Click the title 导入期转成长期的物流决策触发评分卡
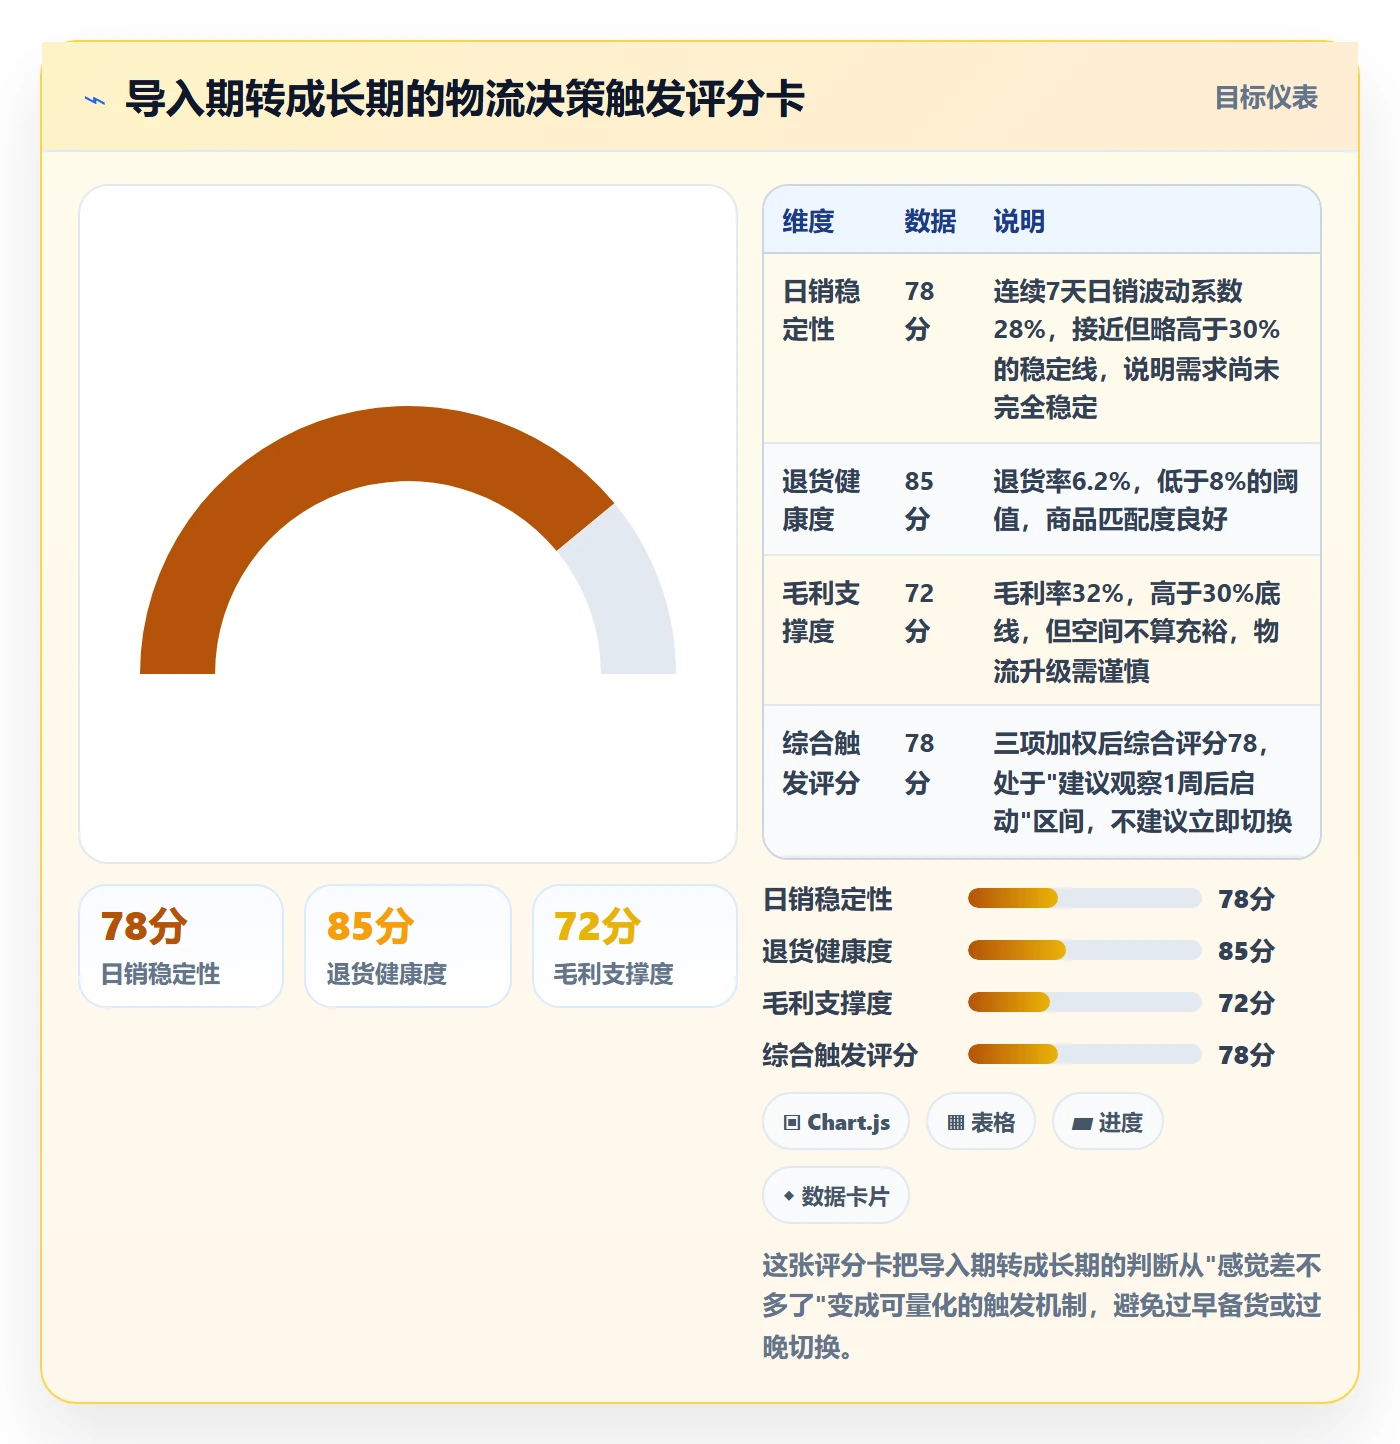 tap(465, 99)
